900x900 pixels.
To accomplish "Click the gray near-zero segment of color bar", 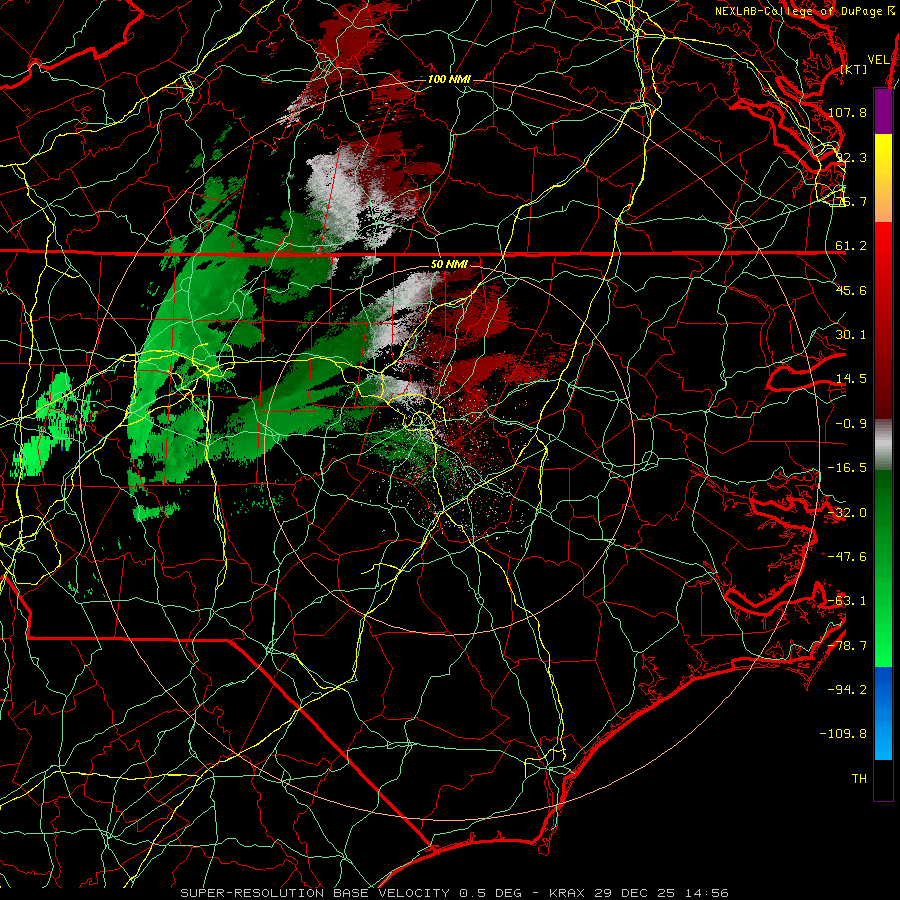I will 883,445.
